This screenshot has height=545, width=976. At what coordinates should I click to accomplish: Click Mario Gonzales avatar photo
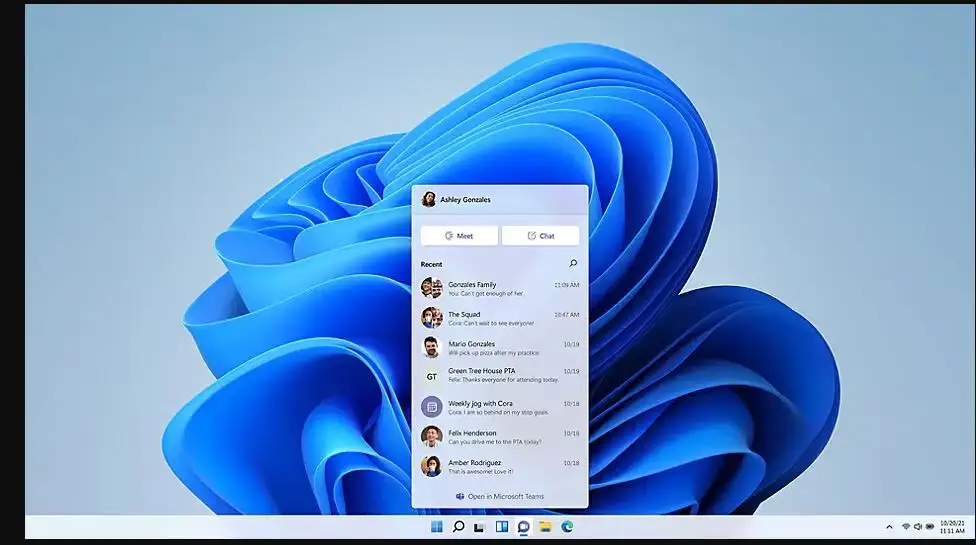[431, 347]
